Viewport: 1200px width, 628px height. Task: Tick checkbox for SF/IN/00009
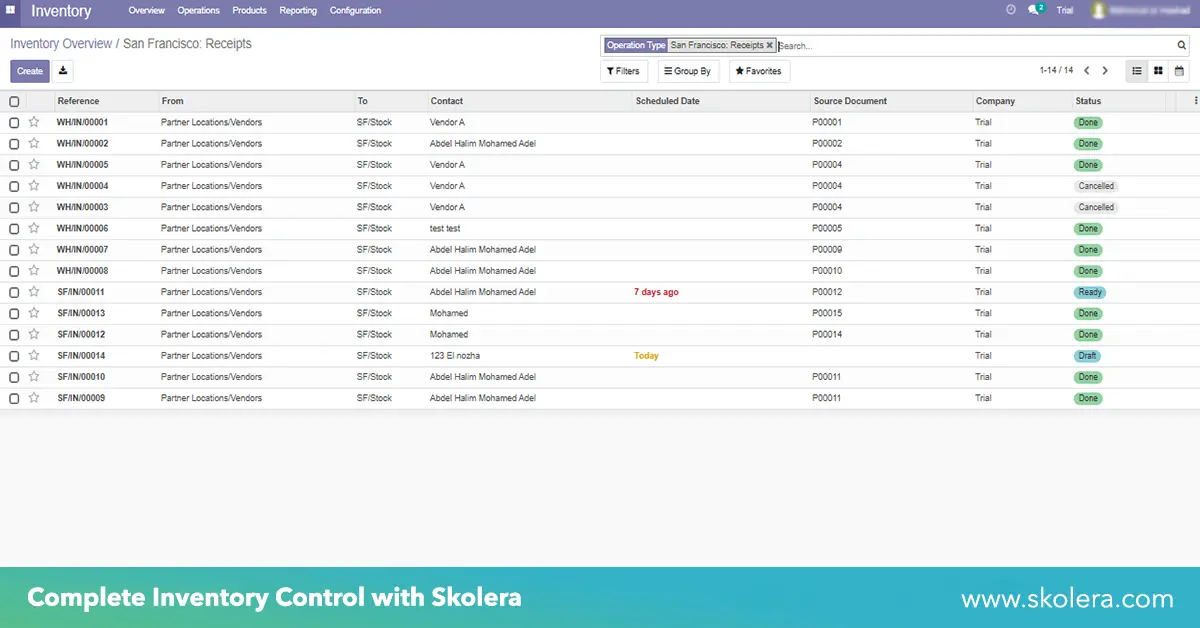(x=14, y=398)
